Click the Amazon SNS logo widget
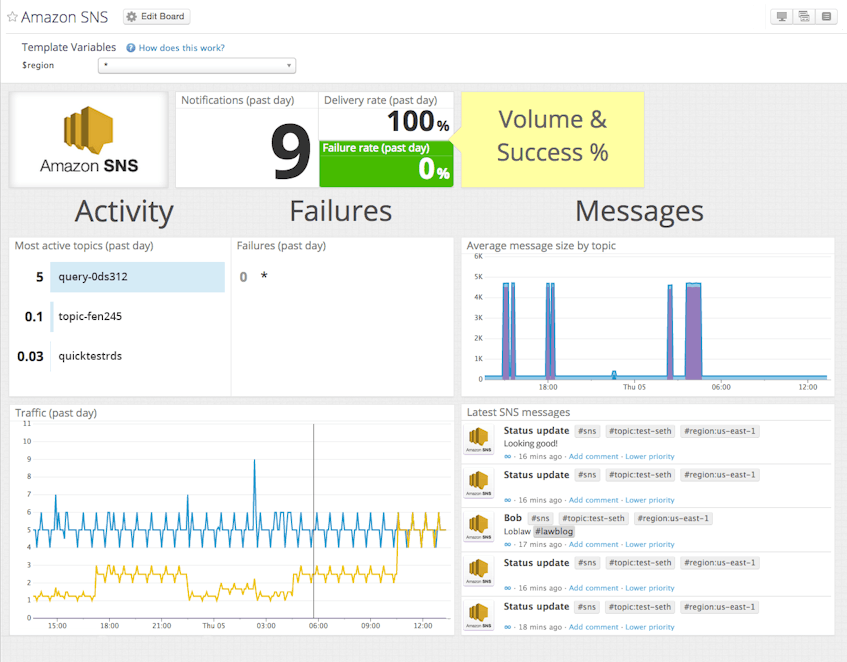The height and width of the screenshot is (662, 847). [x=89, y=140]
